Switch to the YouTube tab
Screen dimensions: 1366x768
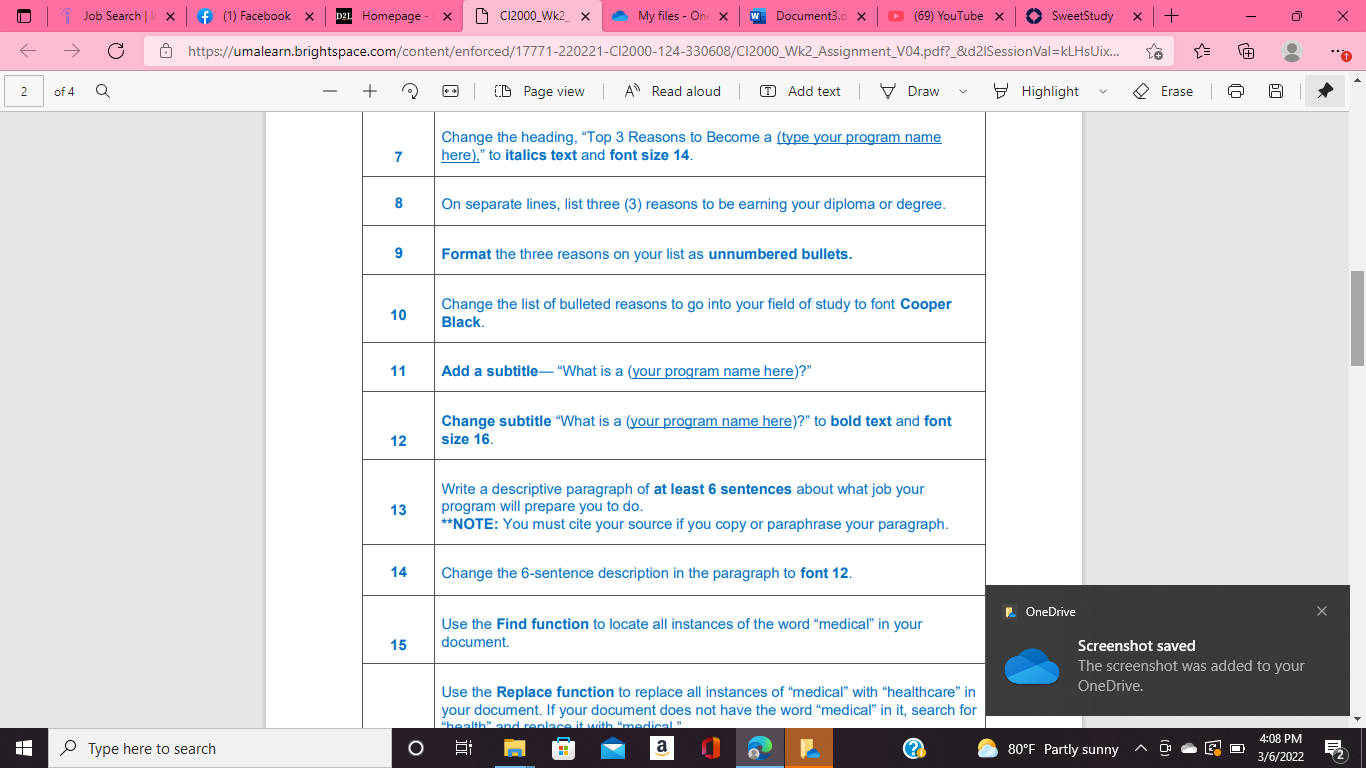[947, 16]
